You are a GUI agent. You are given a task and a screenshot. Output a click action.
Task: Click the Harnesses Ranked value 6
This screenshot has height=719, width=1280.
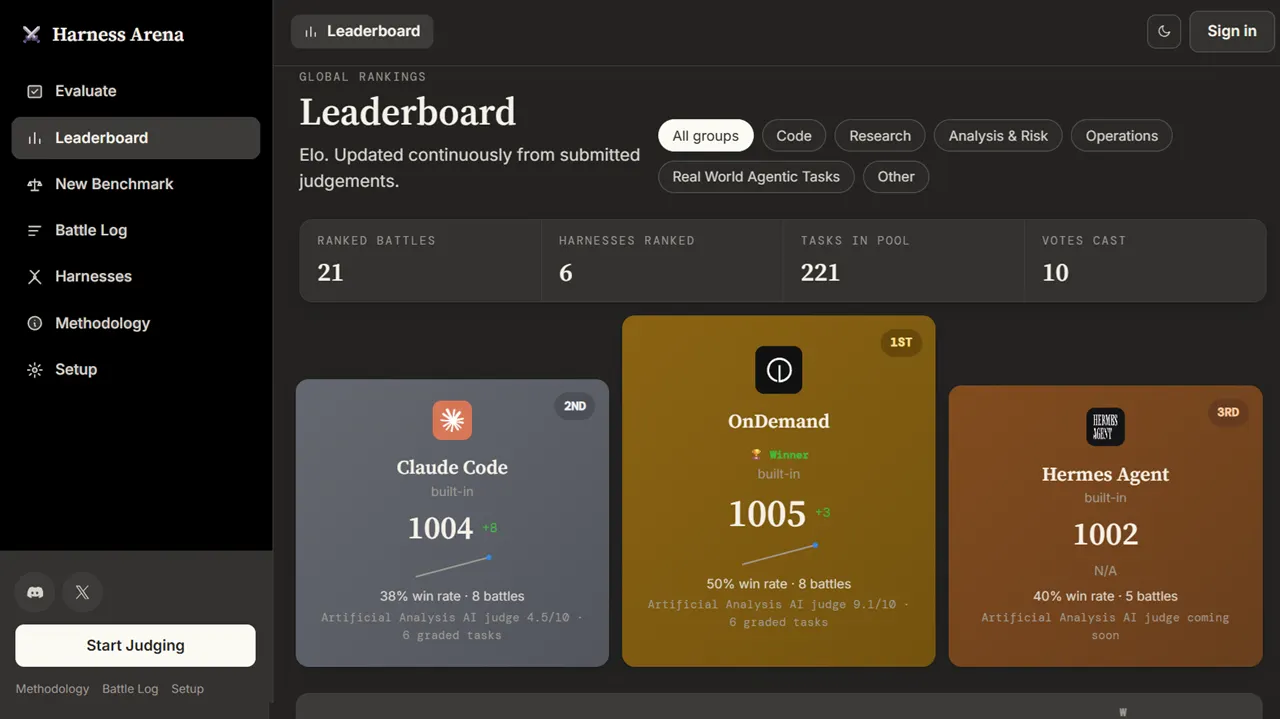pyautogui.click(x=566, y=273)
